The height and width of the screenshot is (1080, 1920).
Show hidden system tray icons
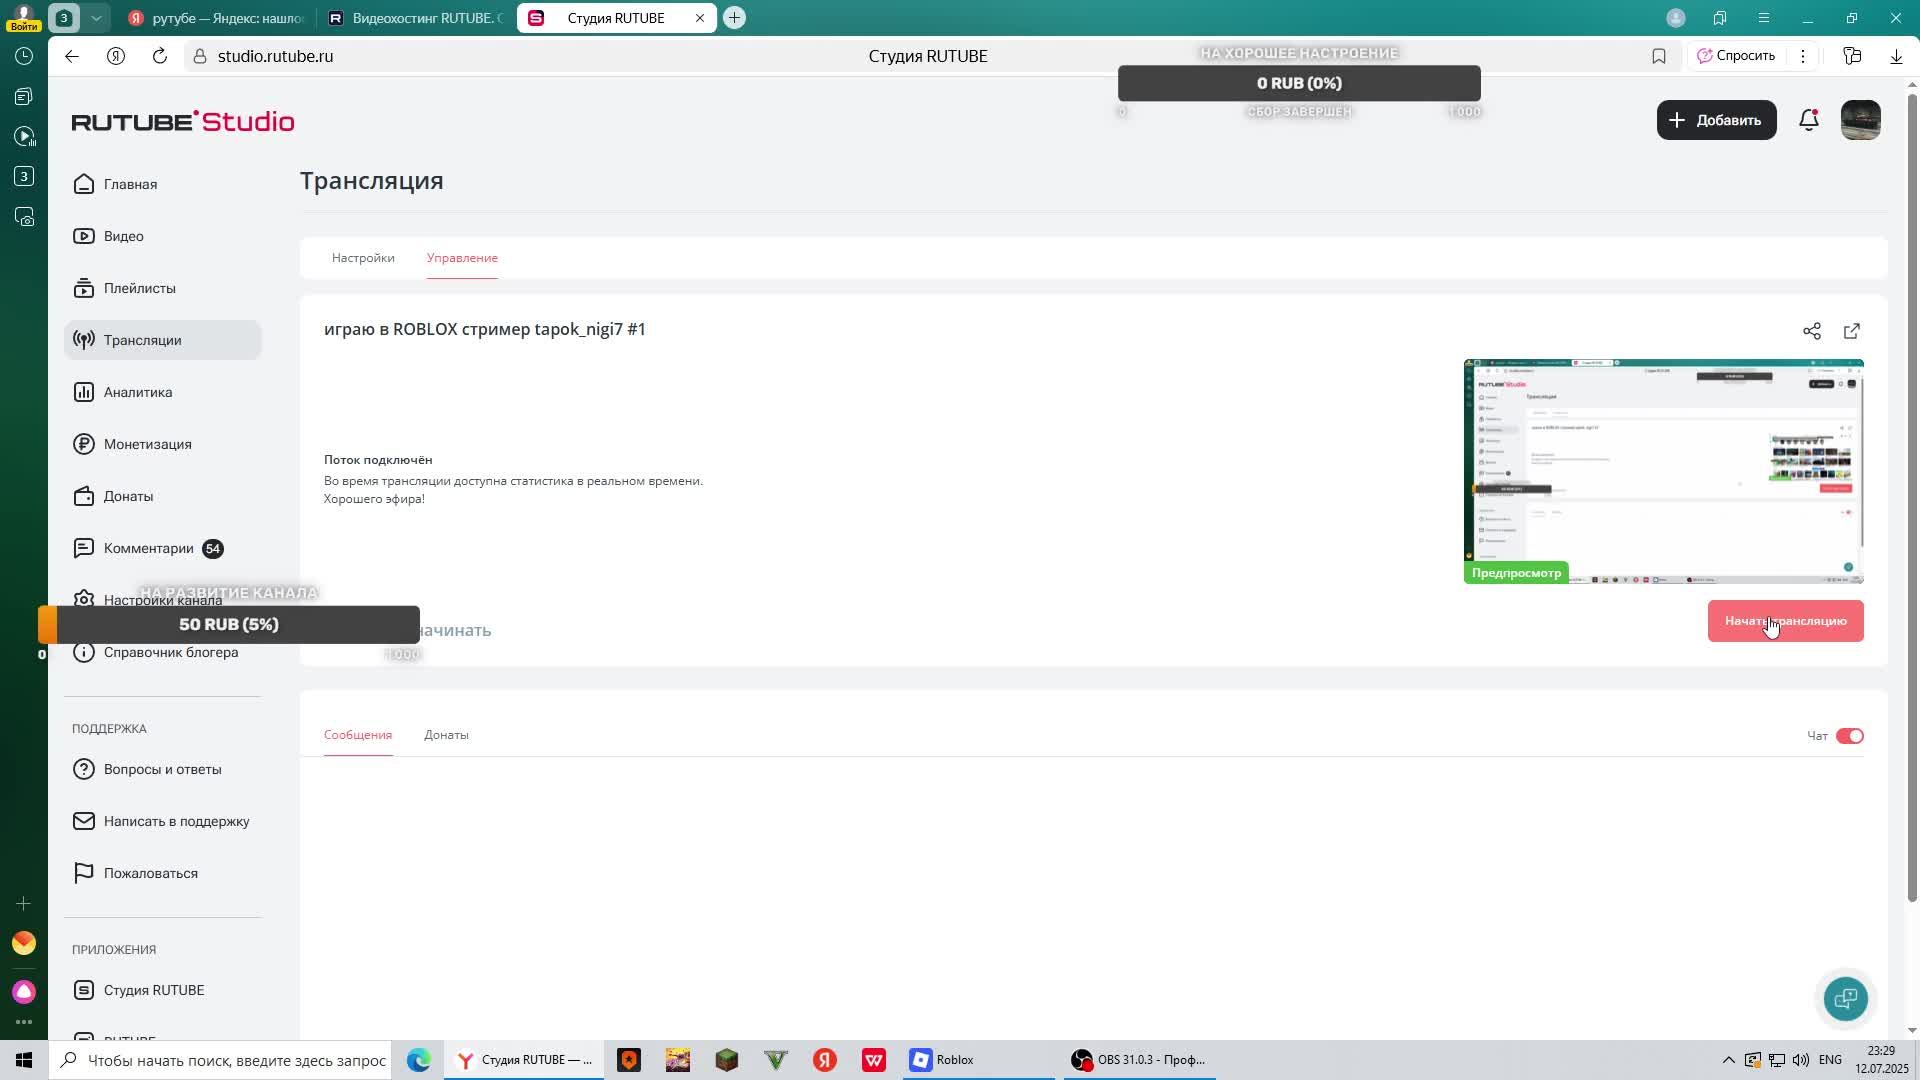[x=1728, y=1060]
